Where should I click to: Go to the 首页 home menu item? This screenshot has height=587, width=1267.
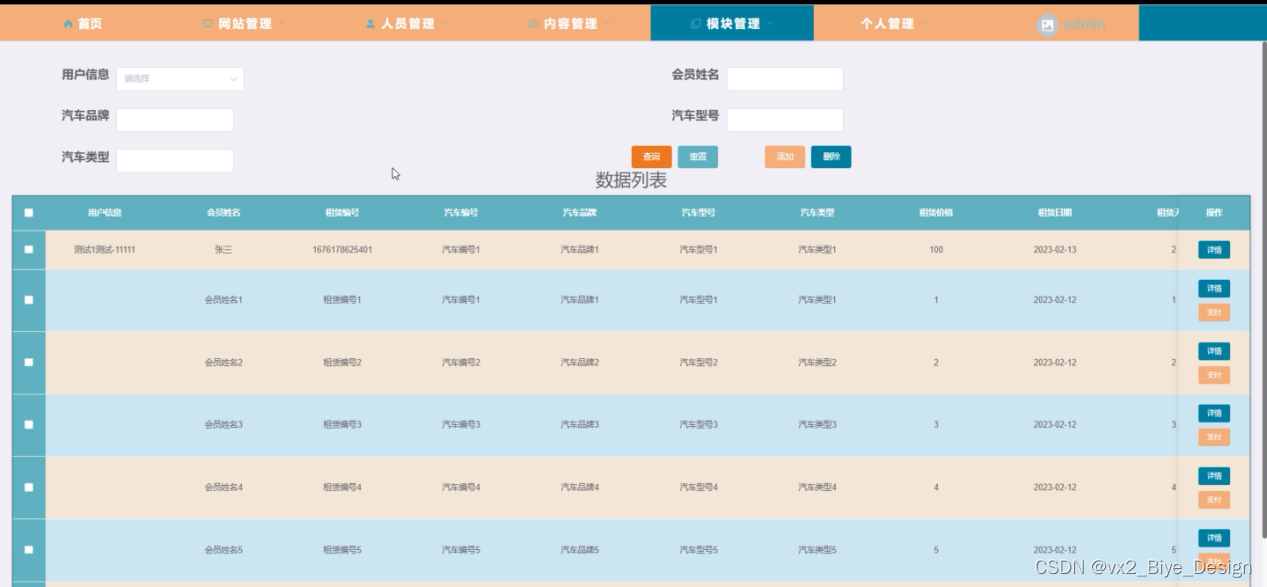(83, 23)
